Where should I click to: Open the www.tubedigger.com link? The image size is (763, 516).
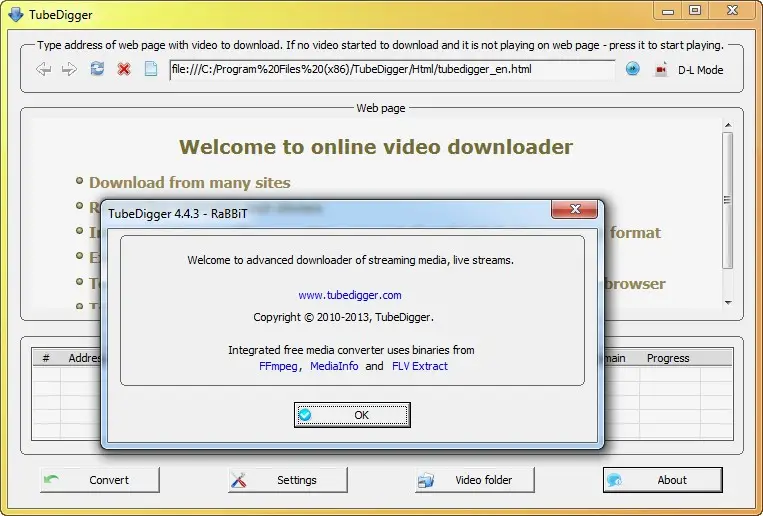pyautogui.click(x=350, y=295)
